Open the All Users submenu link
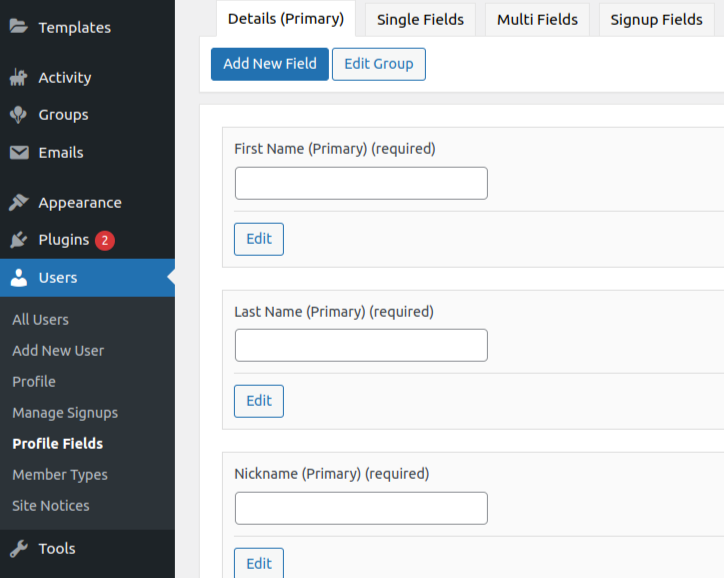 click(x=40, y=320)
